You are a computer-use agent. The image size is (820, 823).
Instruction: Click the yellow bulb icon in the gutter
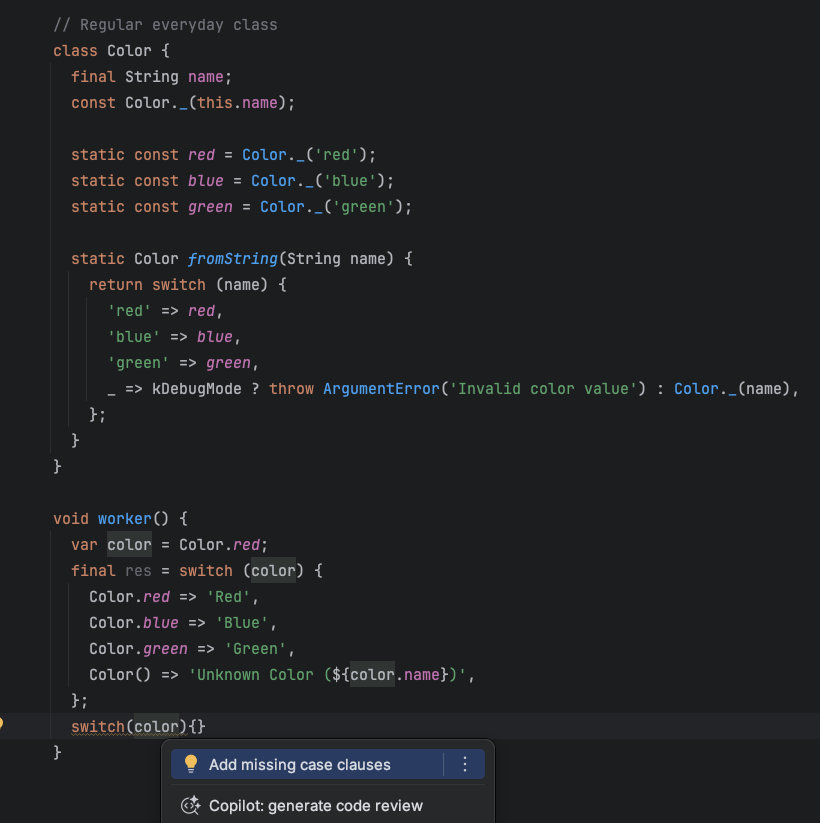pyautogui.click(x=1, y=724)
